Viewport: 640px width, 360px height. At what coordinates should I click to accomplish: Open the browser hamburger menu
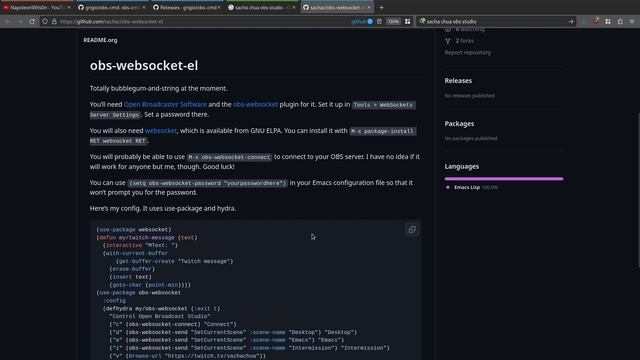pos(632,21)
